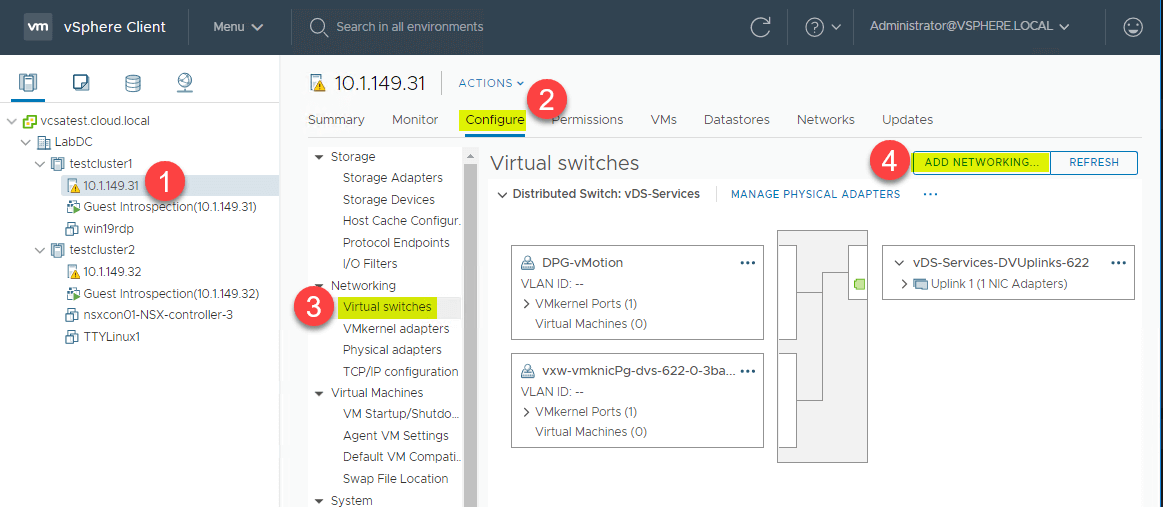Collapse the testcluster1 tree node

[41, 164]
